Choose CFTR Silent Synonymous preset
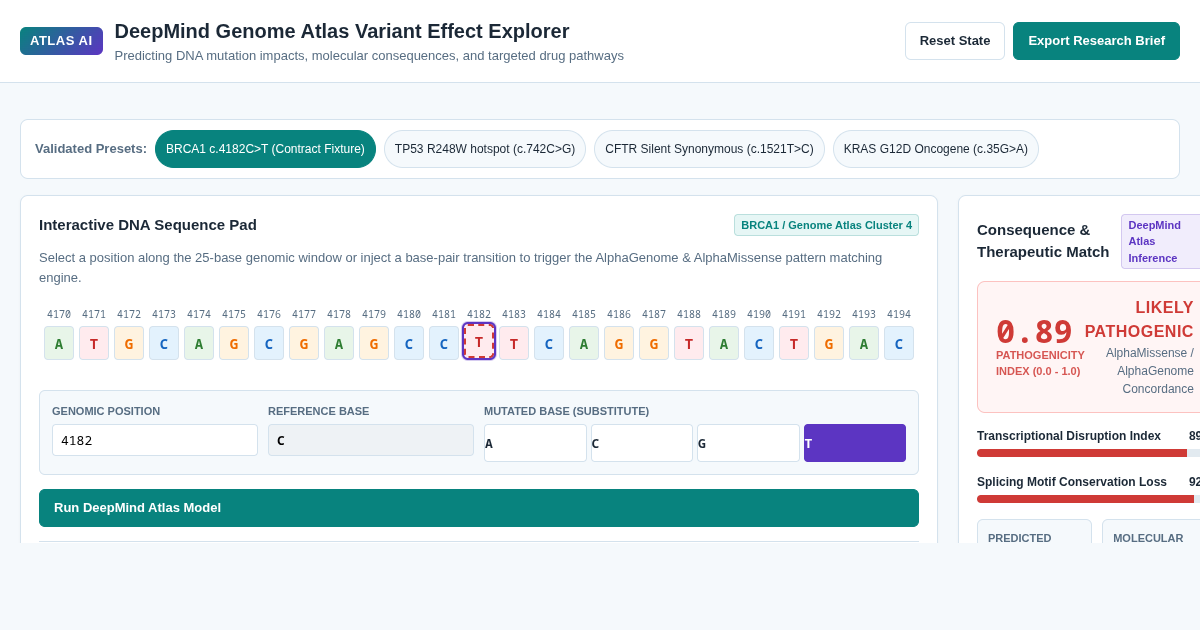 click(709, 149)
